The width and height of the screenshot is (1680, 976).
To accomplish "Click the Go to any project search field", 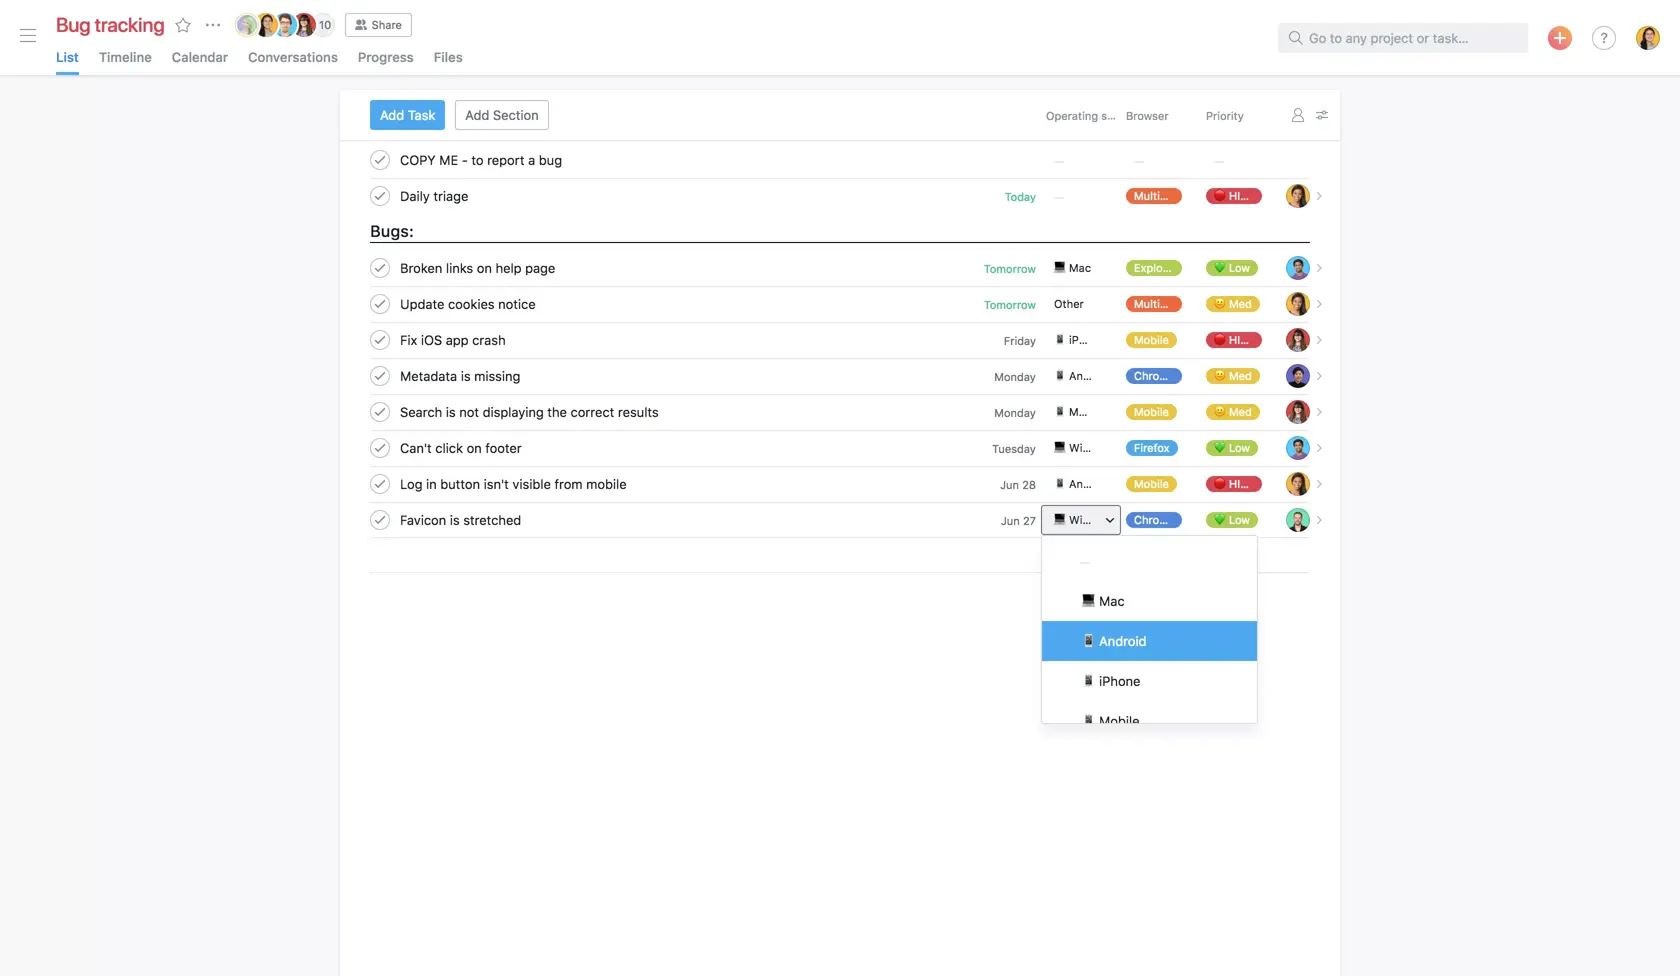I will pyautogui.click(x=1402, y=37).
